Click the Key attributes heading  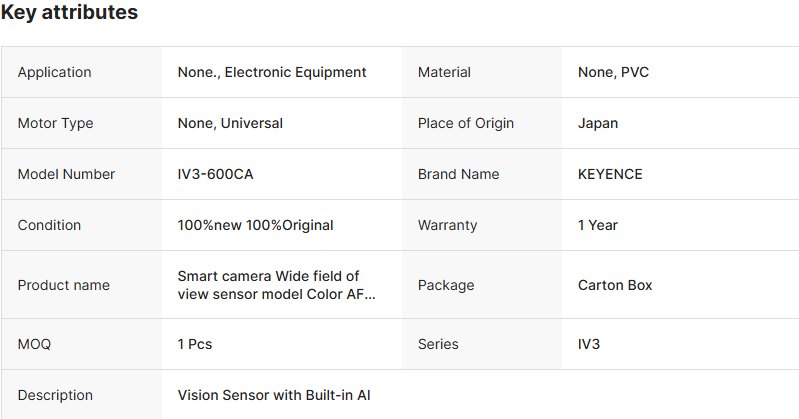[x=69, y=13]
